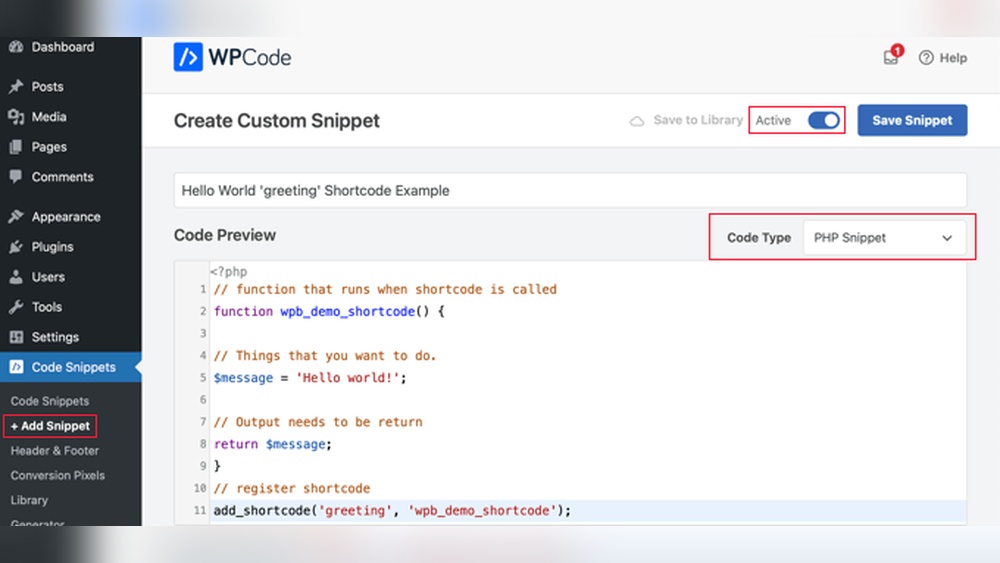Open the notifications inbox with badge
Screen dimensions: 1000x563
[x=892, y=57]
